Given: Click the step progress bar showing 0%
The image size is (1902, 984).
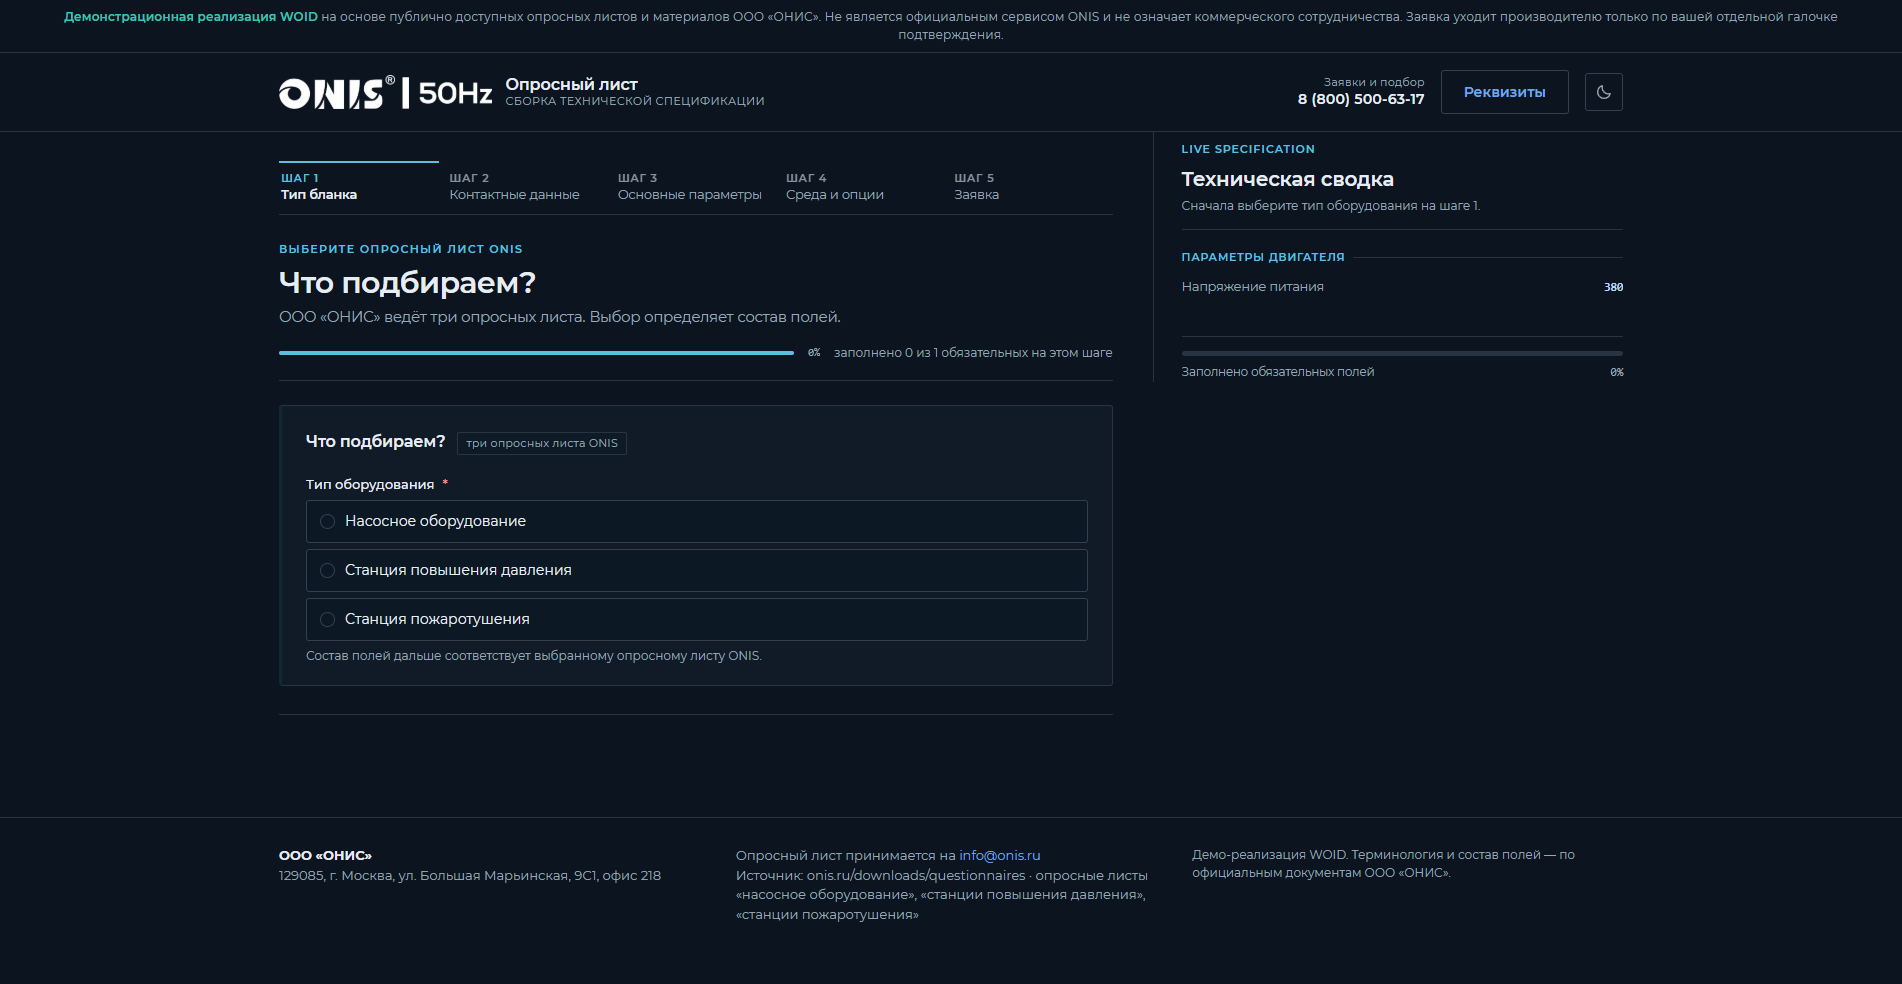Looking at the screenshot, I should [x=536, y=353].
